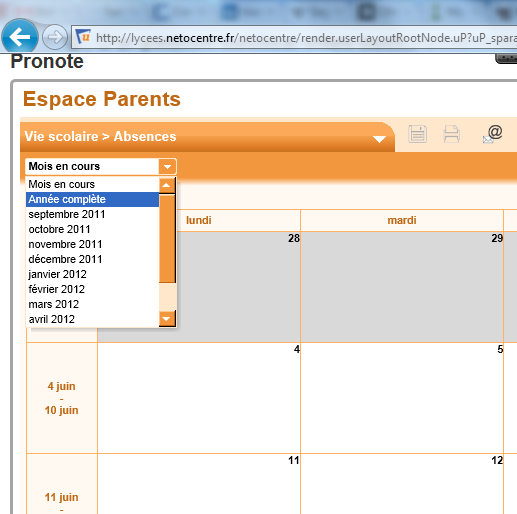Click the browser forward arrow button
The image size is (517, 514).
click(55, 37)
